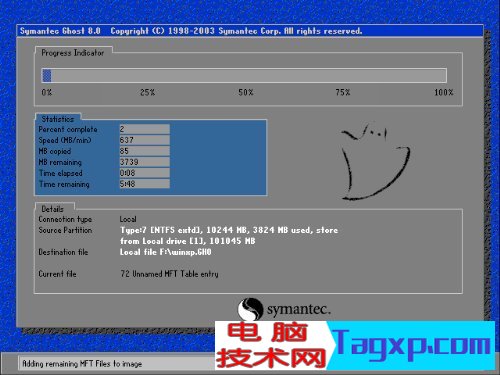Screen dimensions: 500x375
Task: Click the Source Partition label
Action: tap(65, 230)
